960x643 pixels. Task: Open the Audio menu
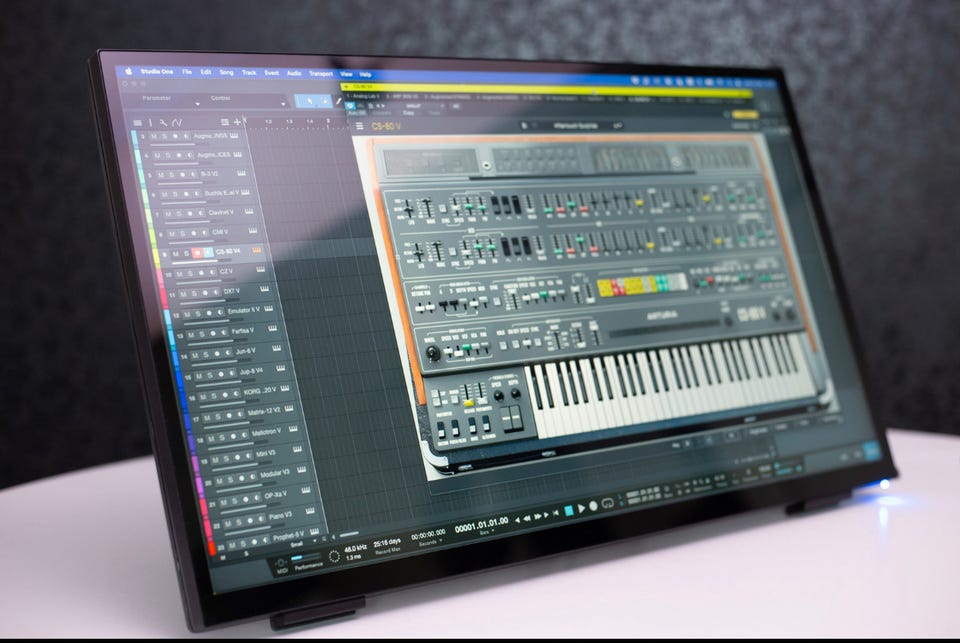(x=294, y=73)
